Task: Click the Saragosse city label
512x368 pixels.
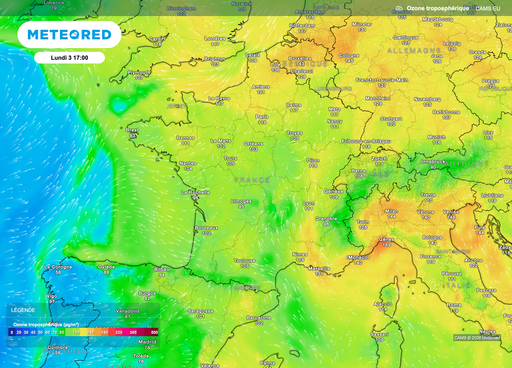Action: 200,311
